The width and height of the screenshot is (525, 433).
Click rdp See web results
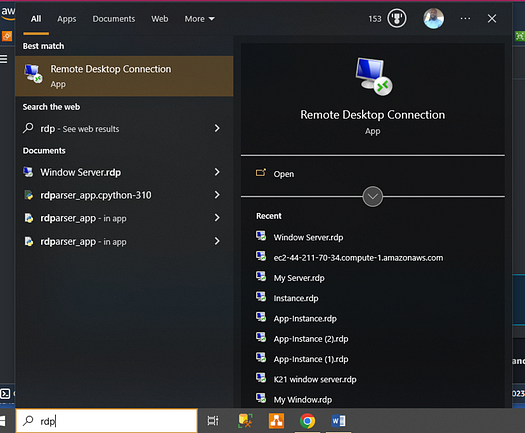click(x=124, y=129)
